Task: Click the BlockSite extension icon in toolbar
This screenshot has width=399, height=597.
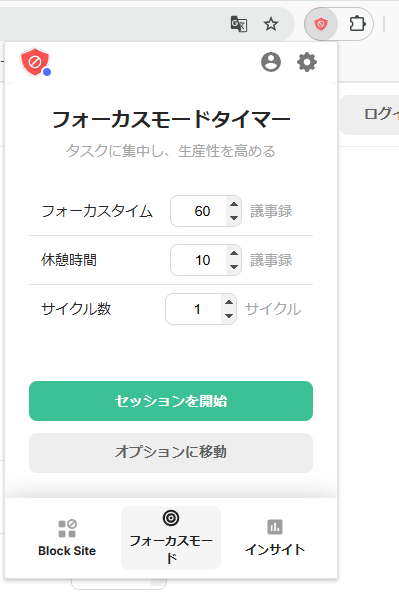Action: click(321, 25)
